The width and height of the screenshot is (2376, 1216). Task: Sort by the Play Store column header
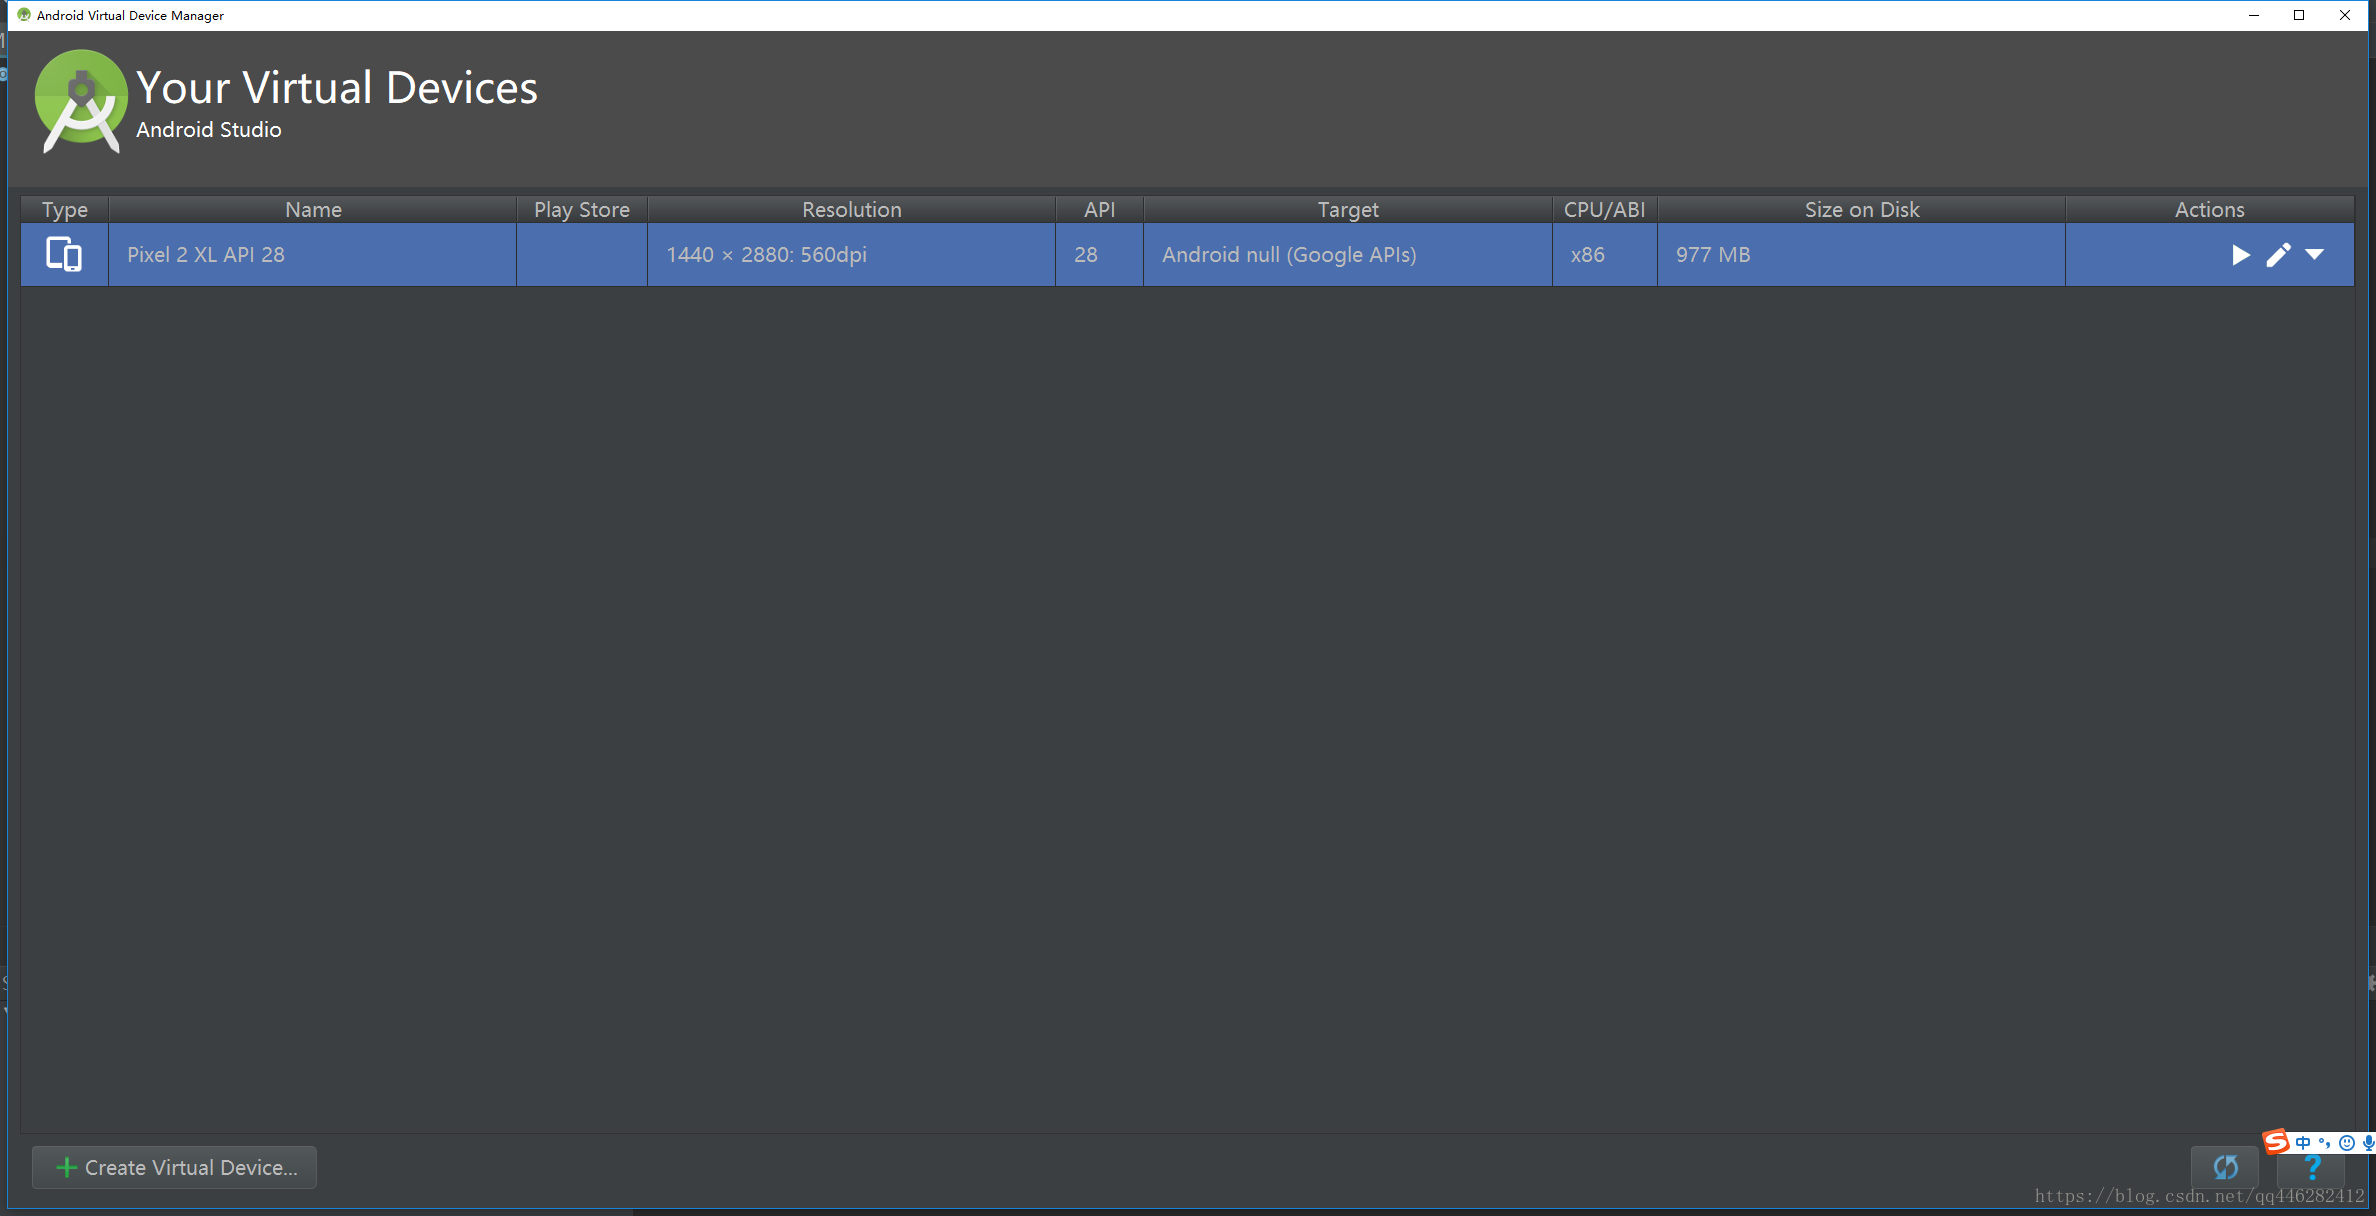[582, 209]
